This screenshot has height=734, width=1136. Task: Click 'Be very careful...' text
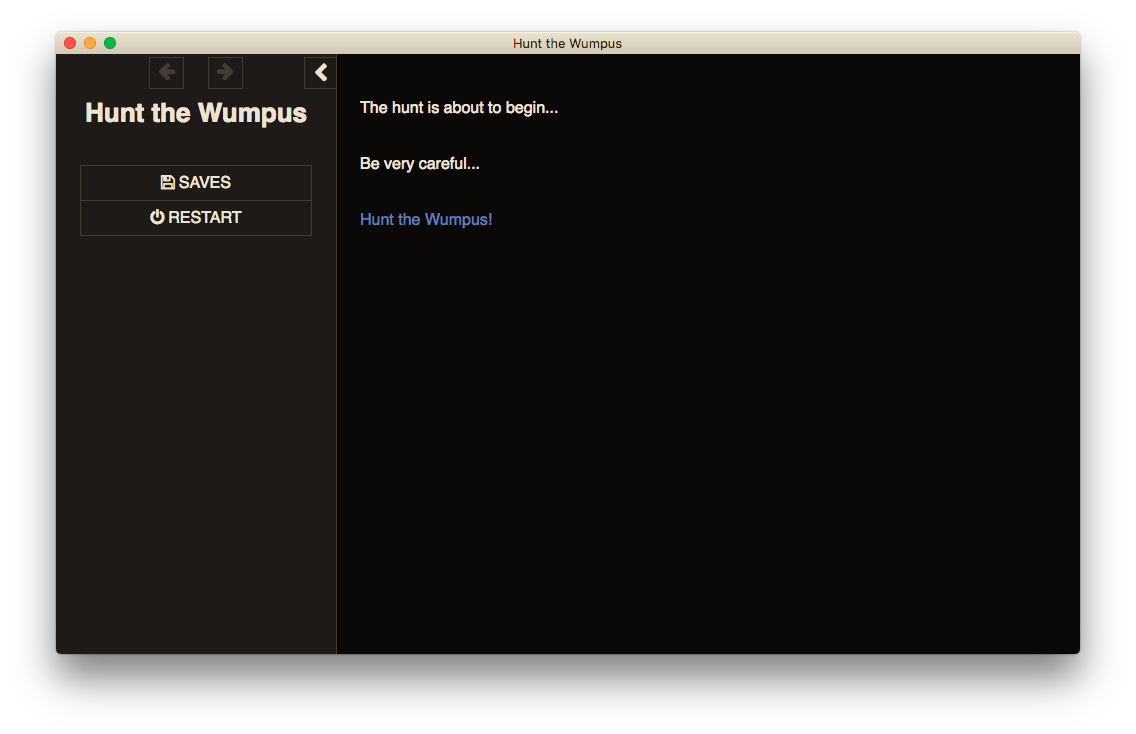point(419,164)
